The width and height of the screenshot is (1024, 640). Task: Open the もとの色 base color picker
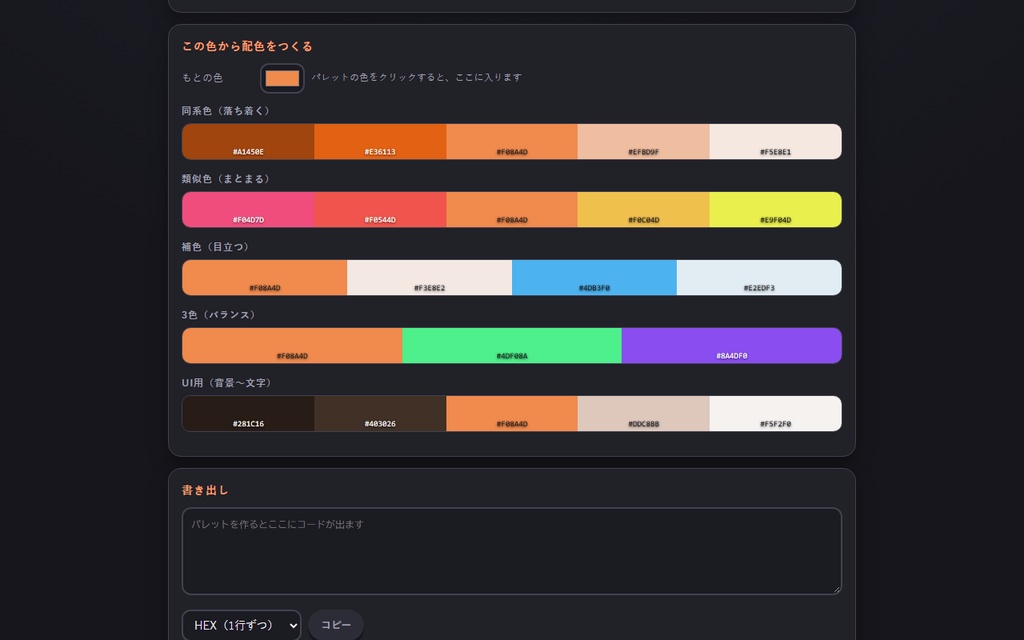(x=282, y=78)
